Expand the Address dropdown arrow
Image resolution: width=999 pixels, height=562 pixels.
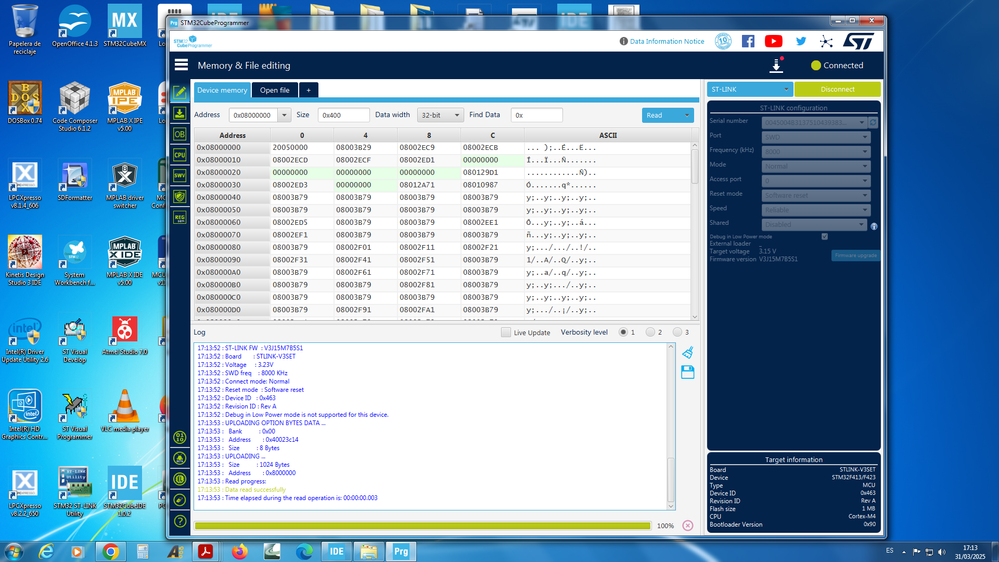(x=284, y=115)
